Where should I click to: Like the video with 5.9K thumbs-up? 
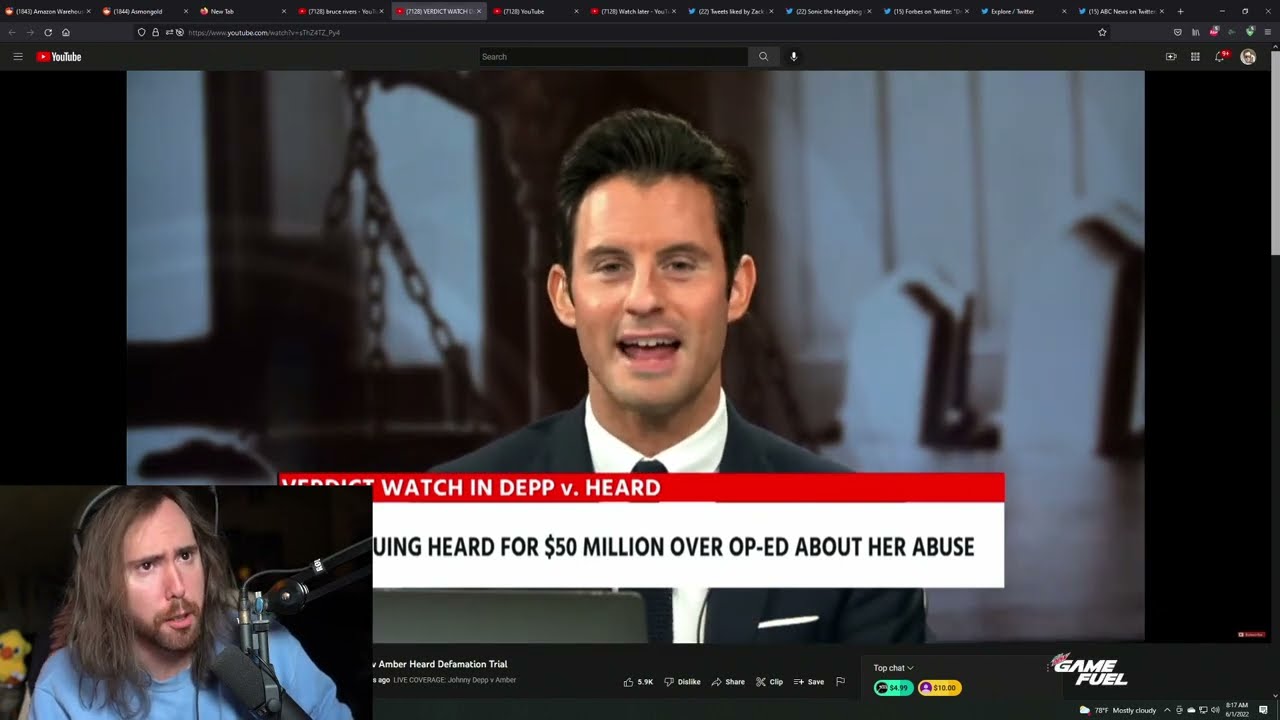pyautogui.click(x=638, y=682)
